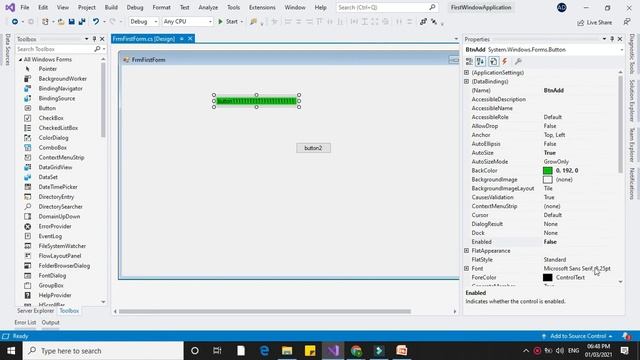640x360 pixels.
Task: Click the Enabled property False value
Action: click(x=550, y=242)
